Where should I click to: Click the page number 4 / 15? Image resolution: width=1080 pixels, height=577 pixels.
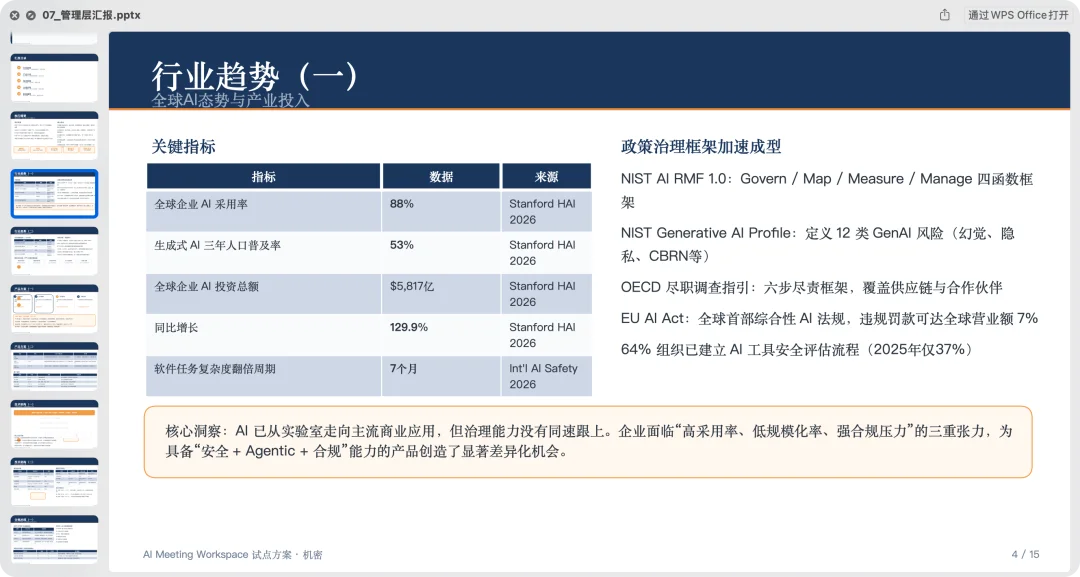1025,554
